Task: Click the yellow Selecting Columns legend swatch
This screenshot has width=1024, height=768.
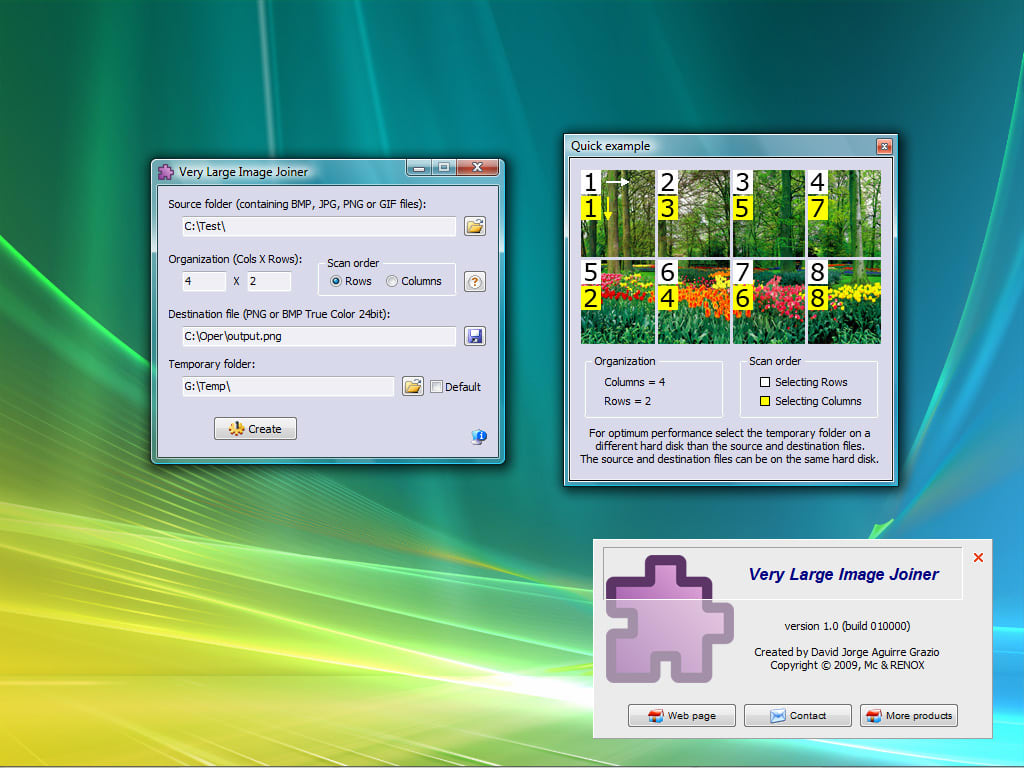Action: coord(765,401)
